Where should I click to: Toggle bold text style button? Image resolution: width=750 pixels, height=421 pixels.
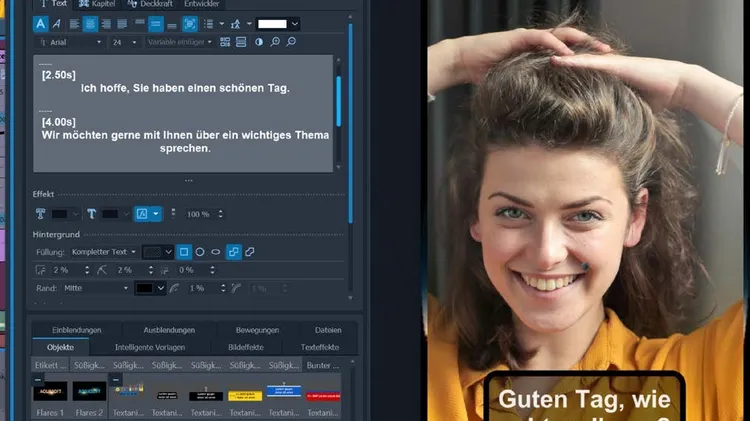41,23
